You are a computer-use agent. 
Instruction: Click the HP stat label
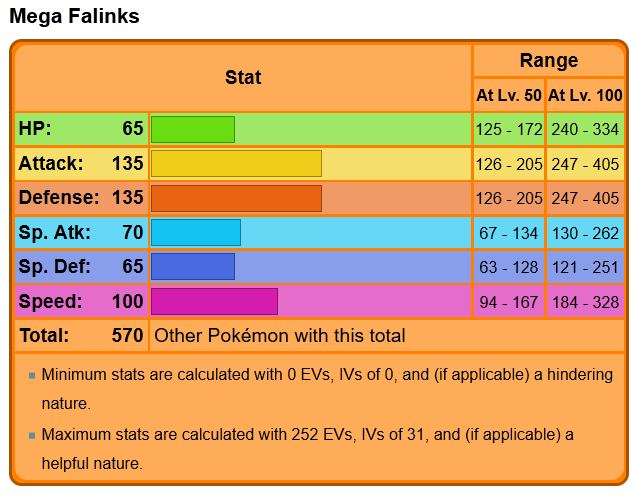[x=35, y=129]
